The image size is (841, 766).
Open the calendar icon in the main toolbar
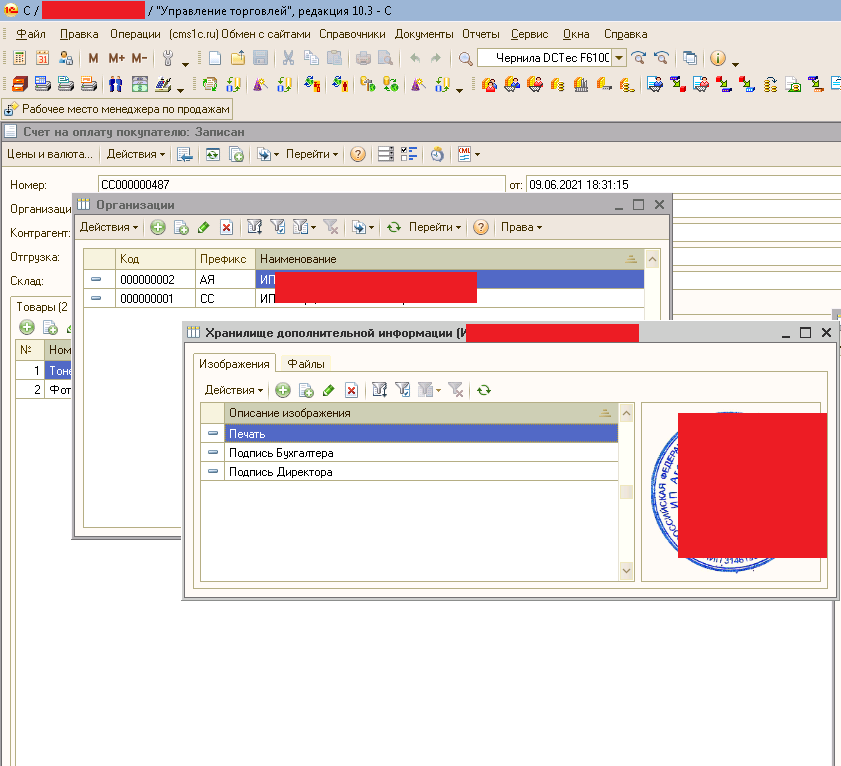tap(43, 58)
